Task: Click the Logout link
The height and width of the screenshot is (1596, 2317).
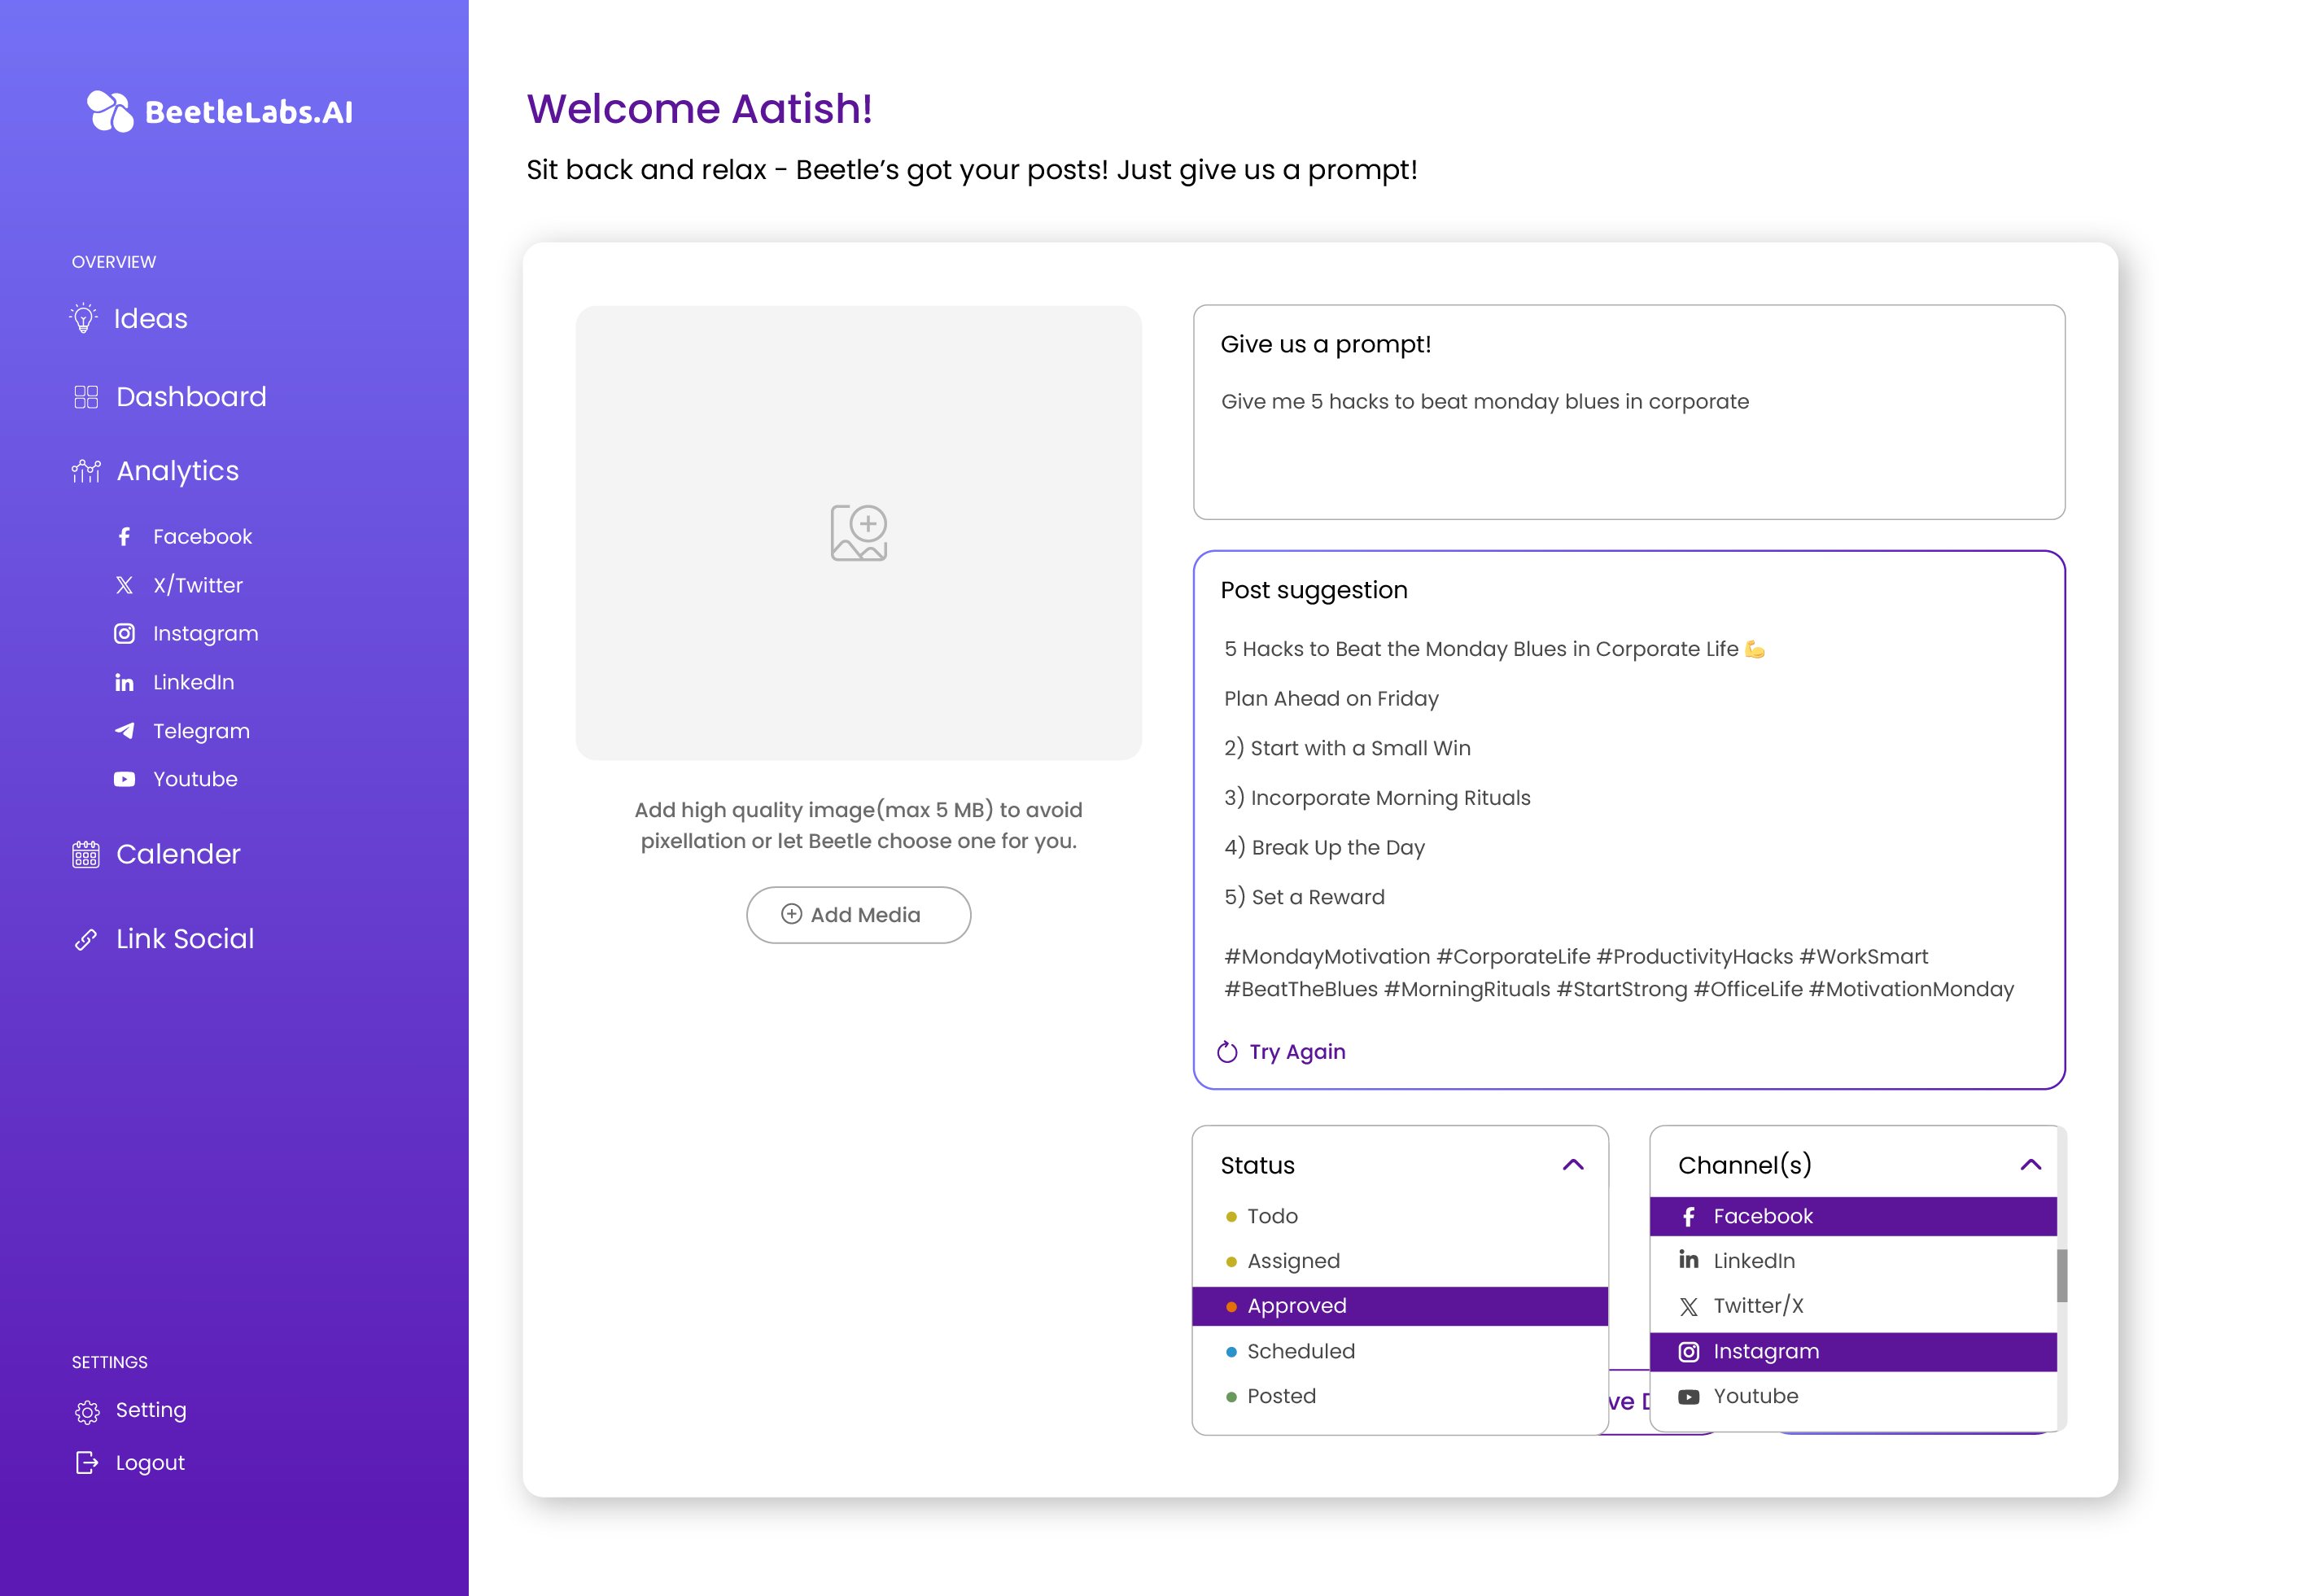Action: tap(149, 1463)
